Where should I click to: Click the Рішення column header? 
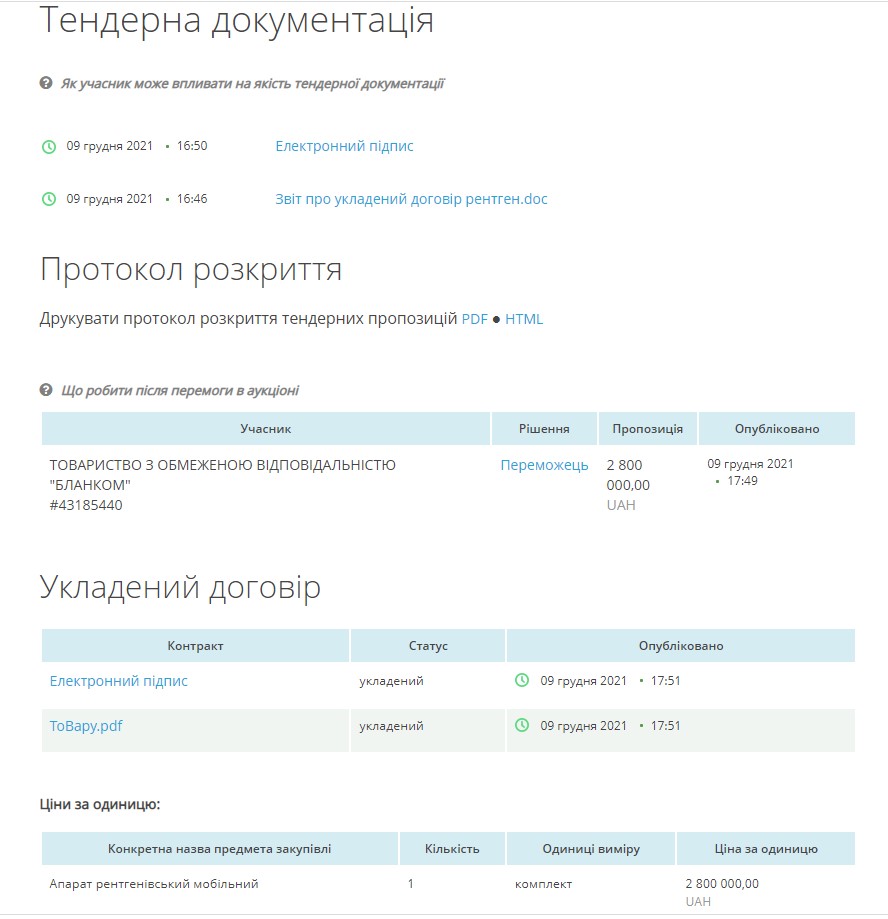tap(544, 428)
